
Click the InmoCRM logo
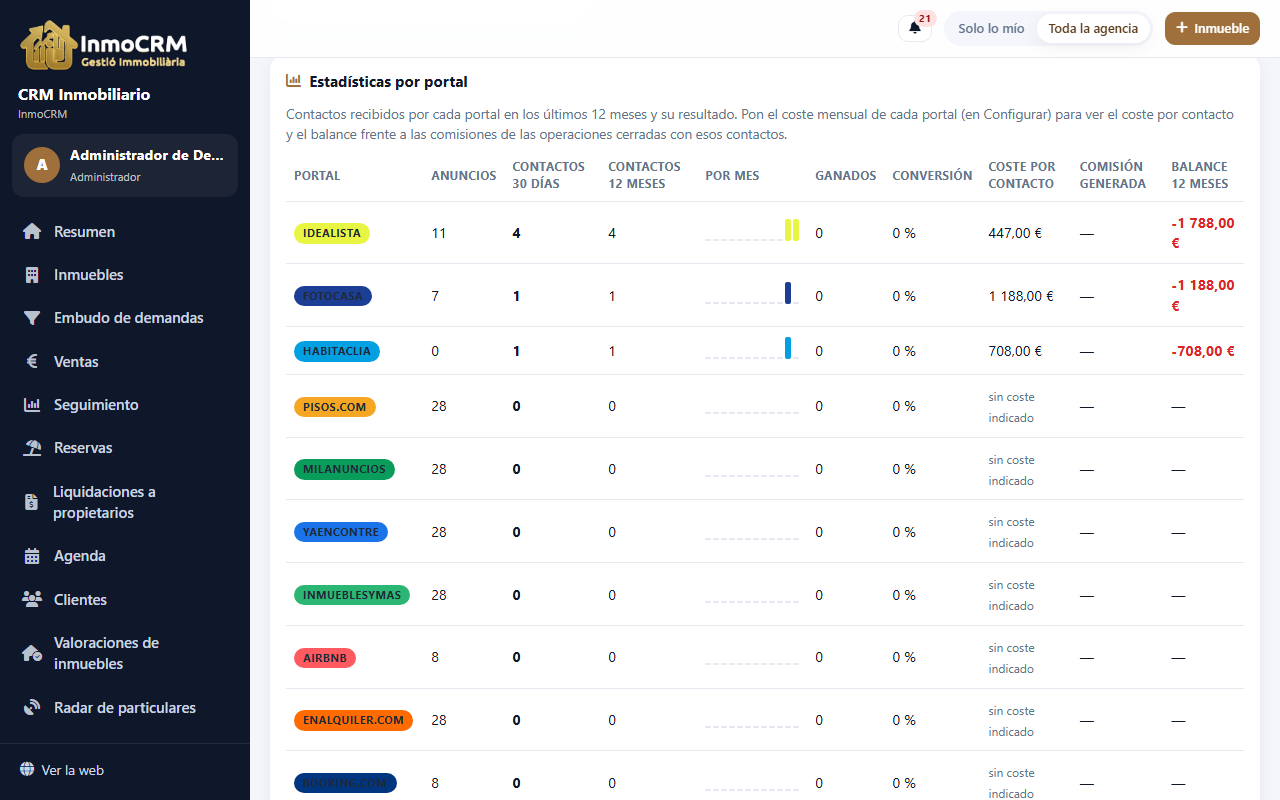(103, 46)
